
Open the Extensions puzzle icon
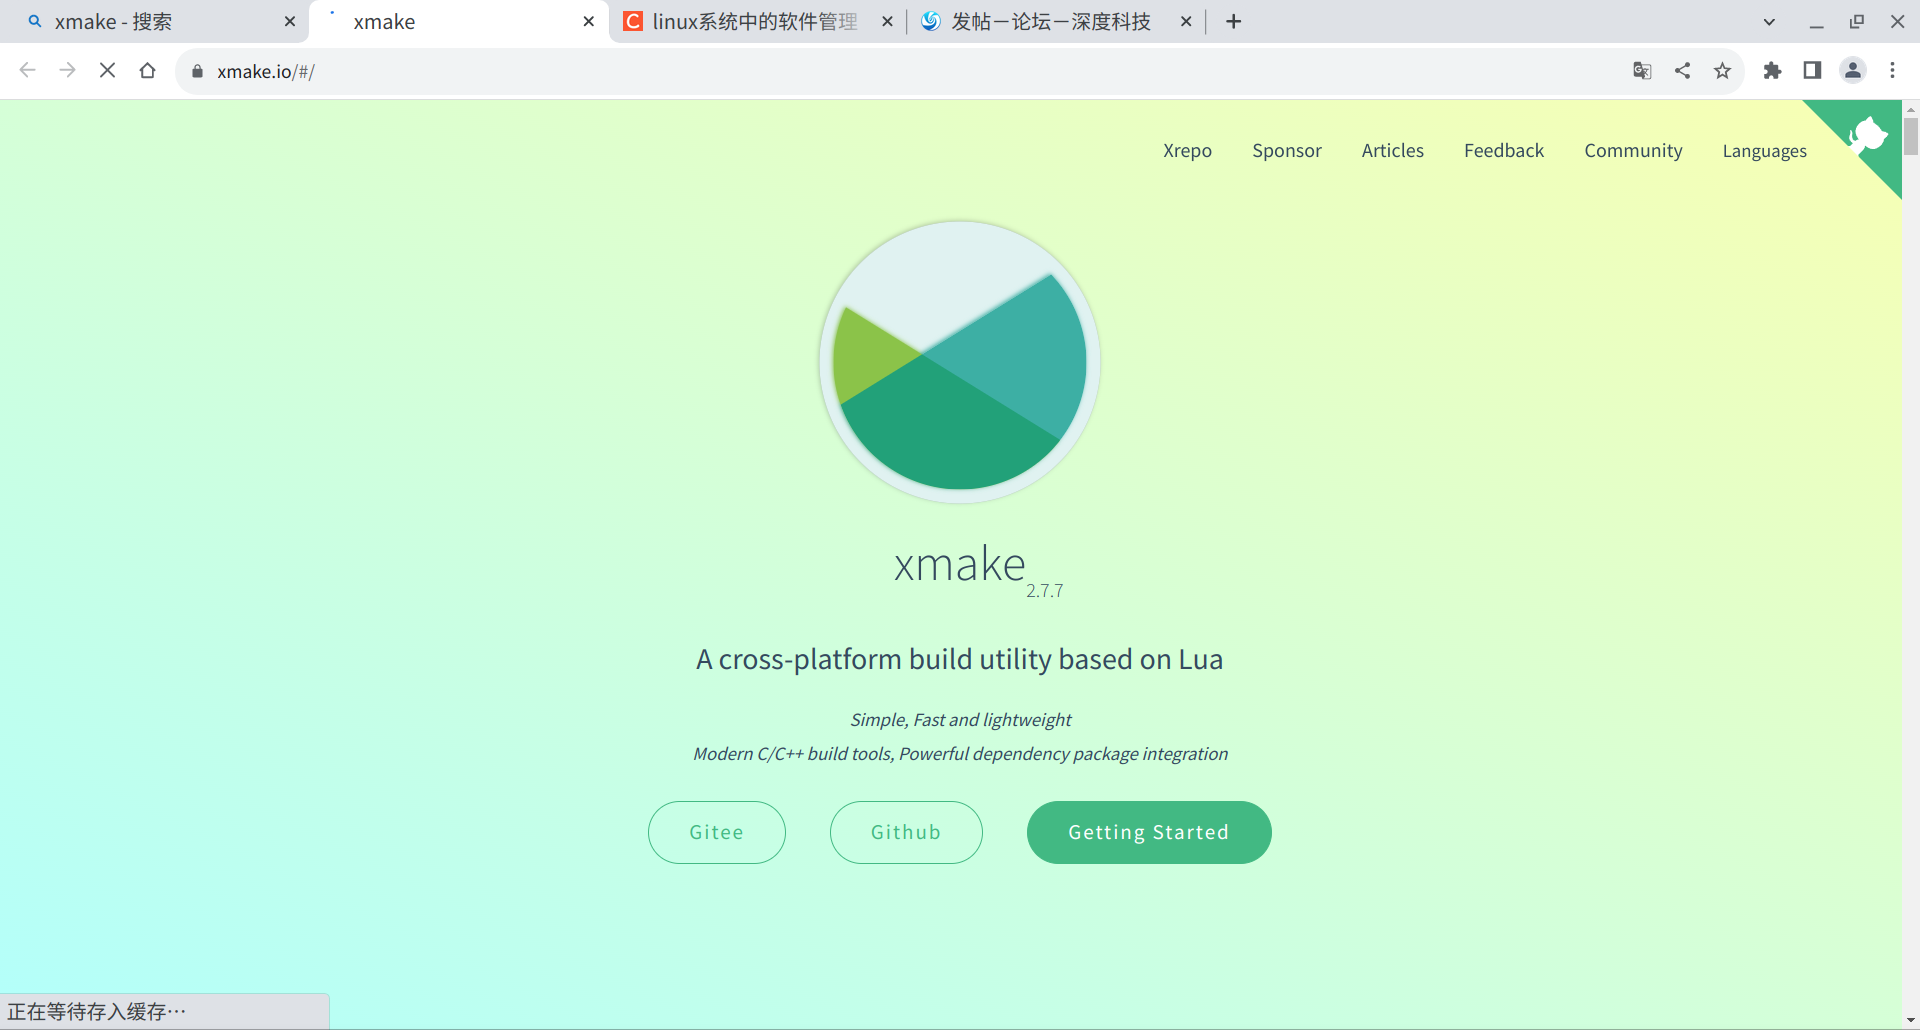tap(1772, 71)
